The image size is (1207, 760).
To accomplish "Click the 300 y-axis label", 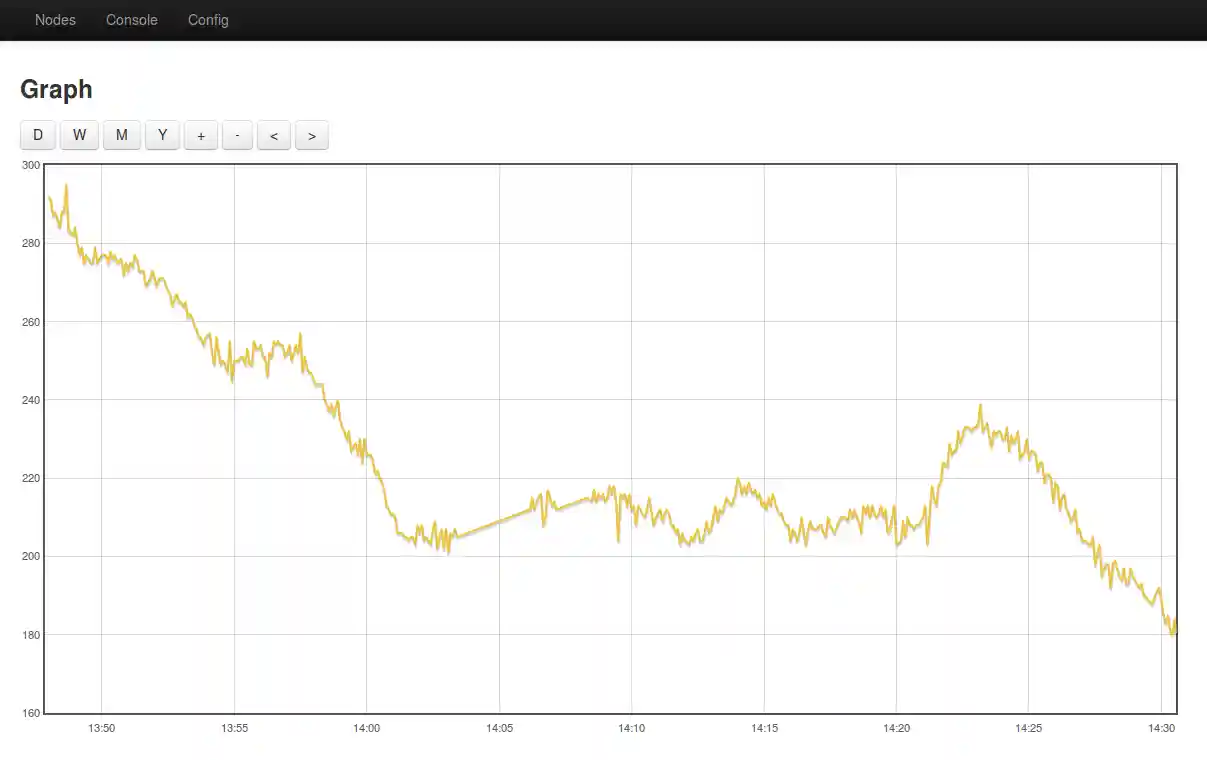I will coord(30,165).
